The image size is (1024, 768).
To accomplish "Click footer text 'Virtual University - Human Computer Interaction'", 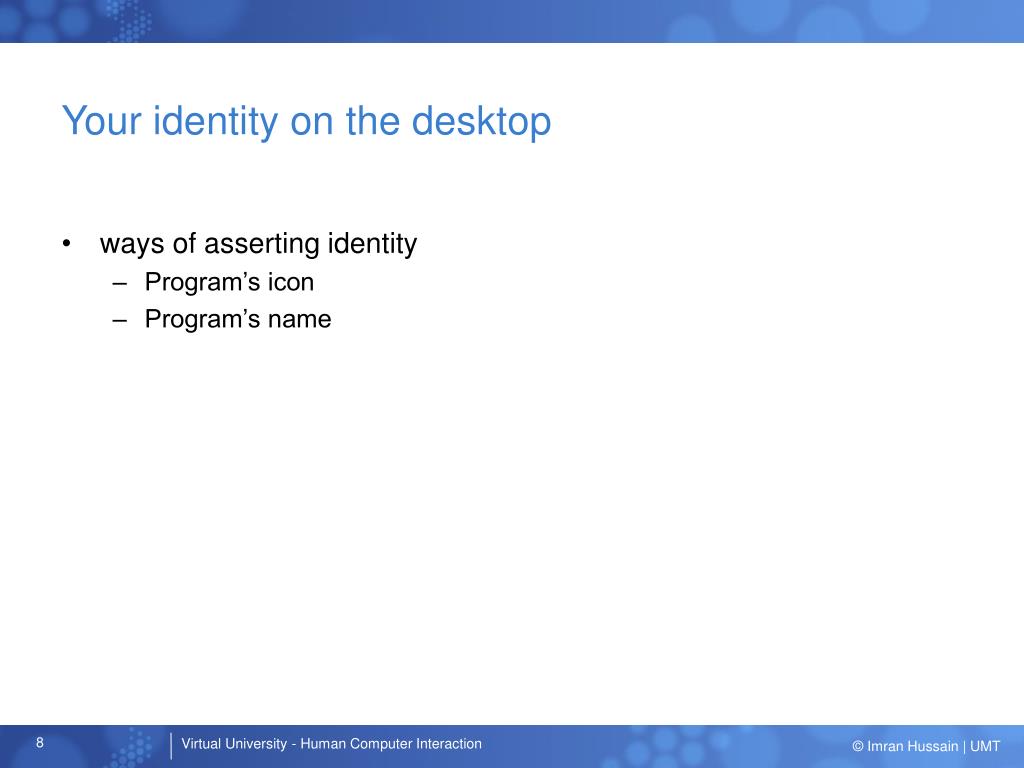I will [331, 744].
